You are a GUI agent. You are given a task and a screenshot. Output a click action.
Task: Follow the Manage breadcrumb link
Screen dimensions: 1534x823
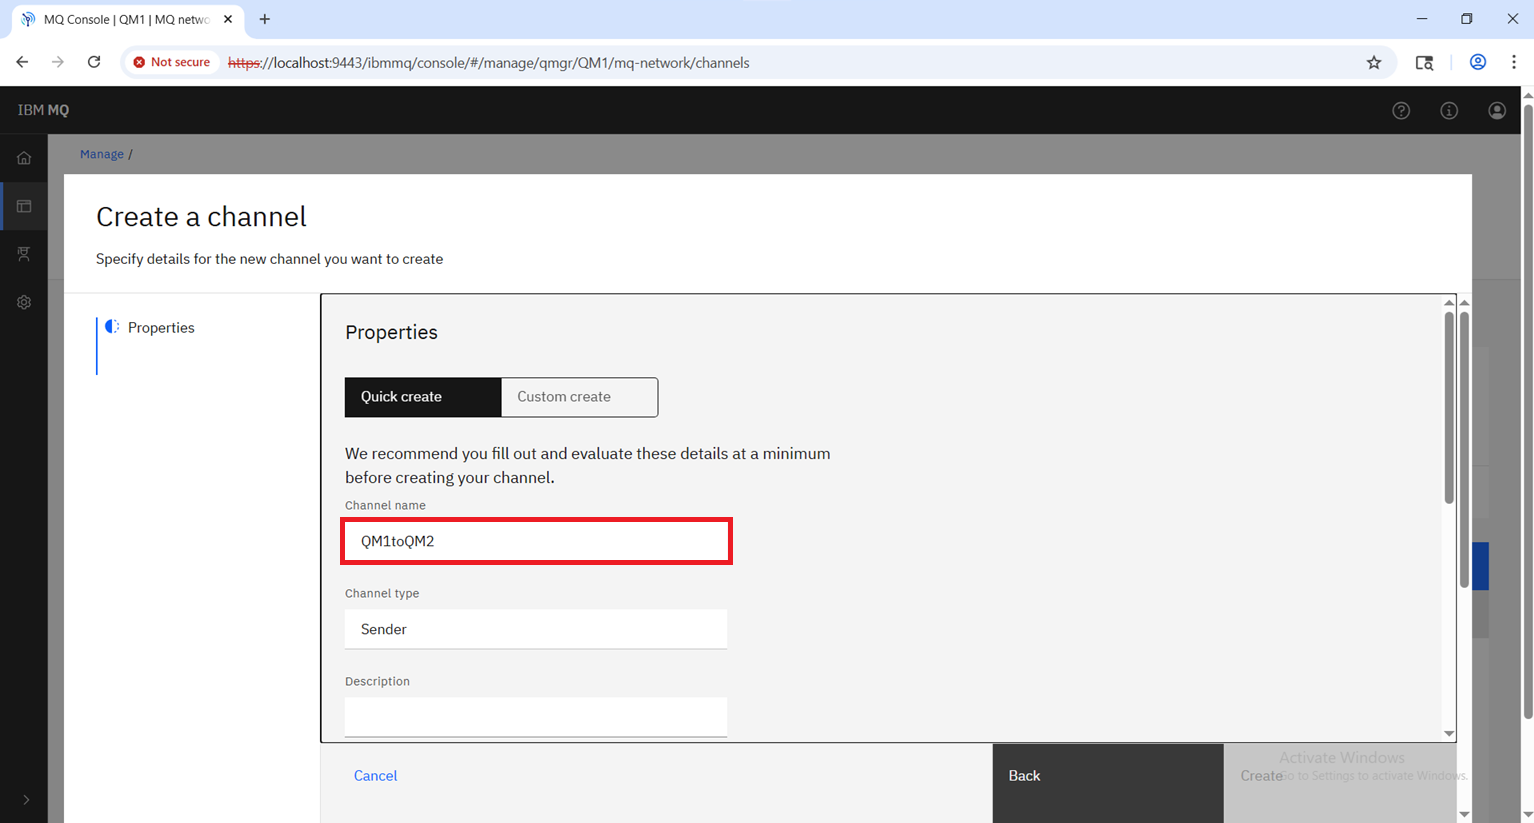pyautogui.click(x=102, y=154)
